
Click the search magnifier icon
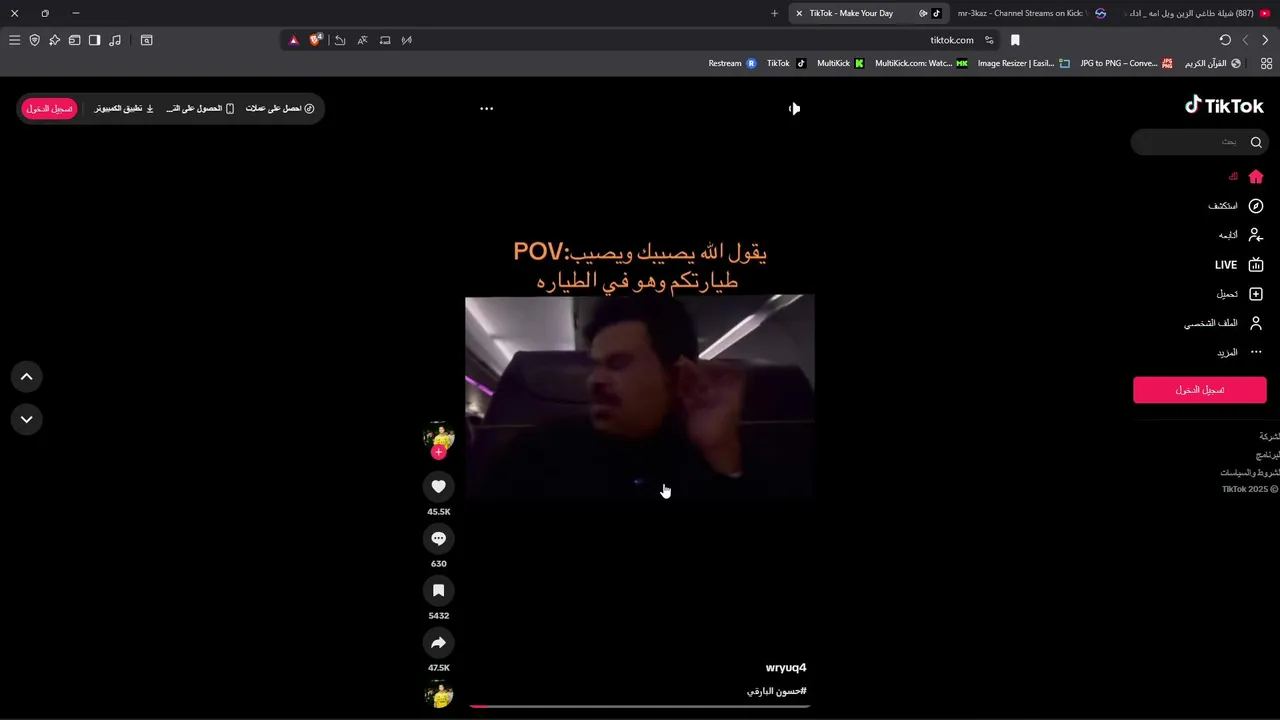[x=1256, y=142]
